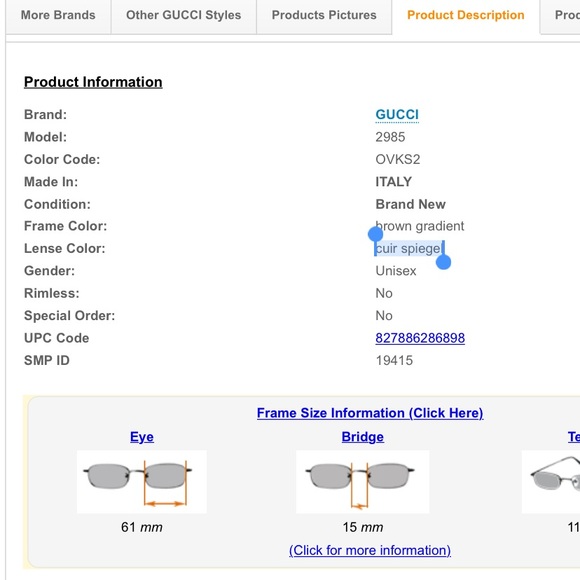Image resolution: width=580 pixels, height=580 pixels.
Task: Tap the model value 2985
Action: pyautogui.click(x=390, y=137)
